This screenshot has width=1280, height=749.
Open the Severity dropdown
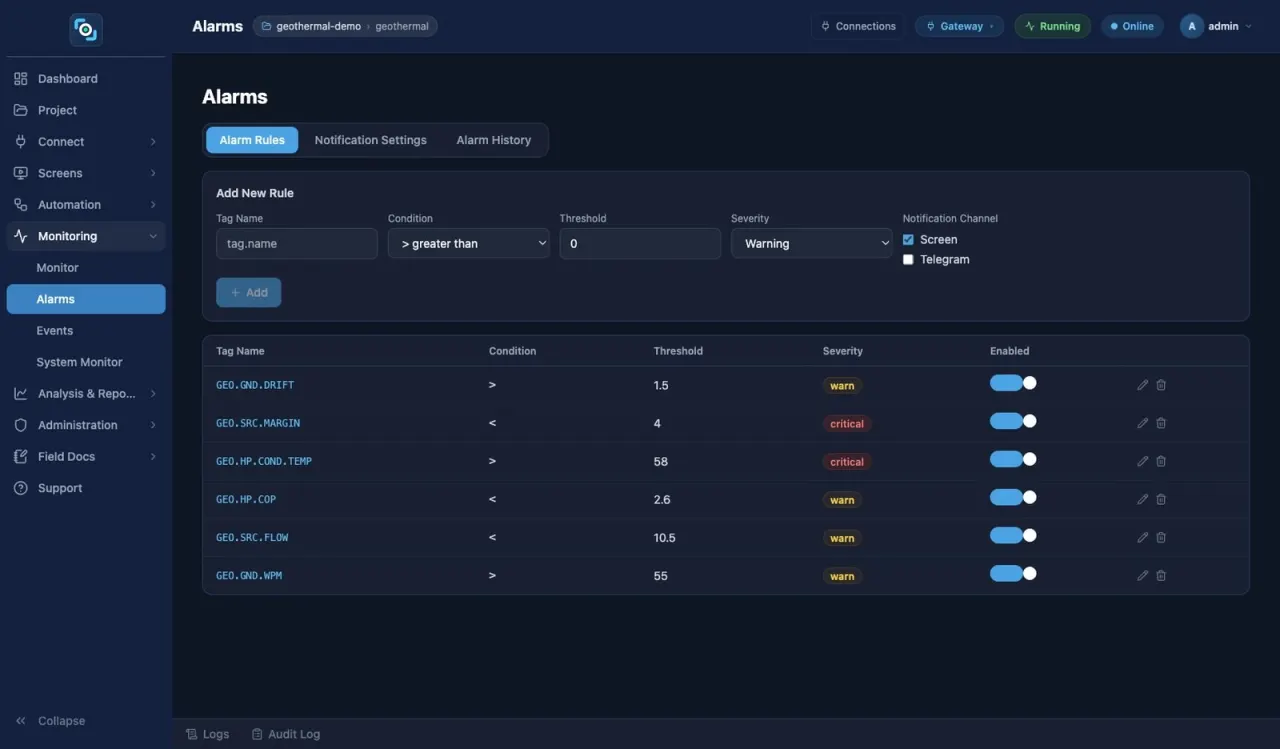(x=812, y=243)
